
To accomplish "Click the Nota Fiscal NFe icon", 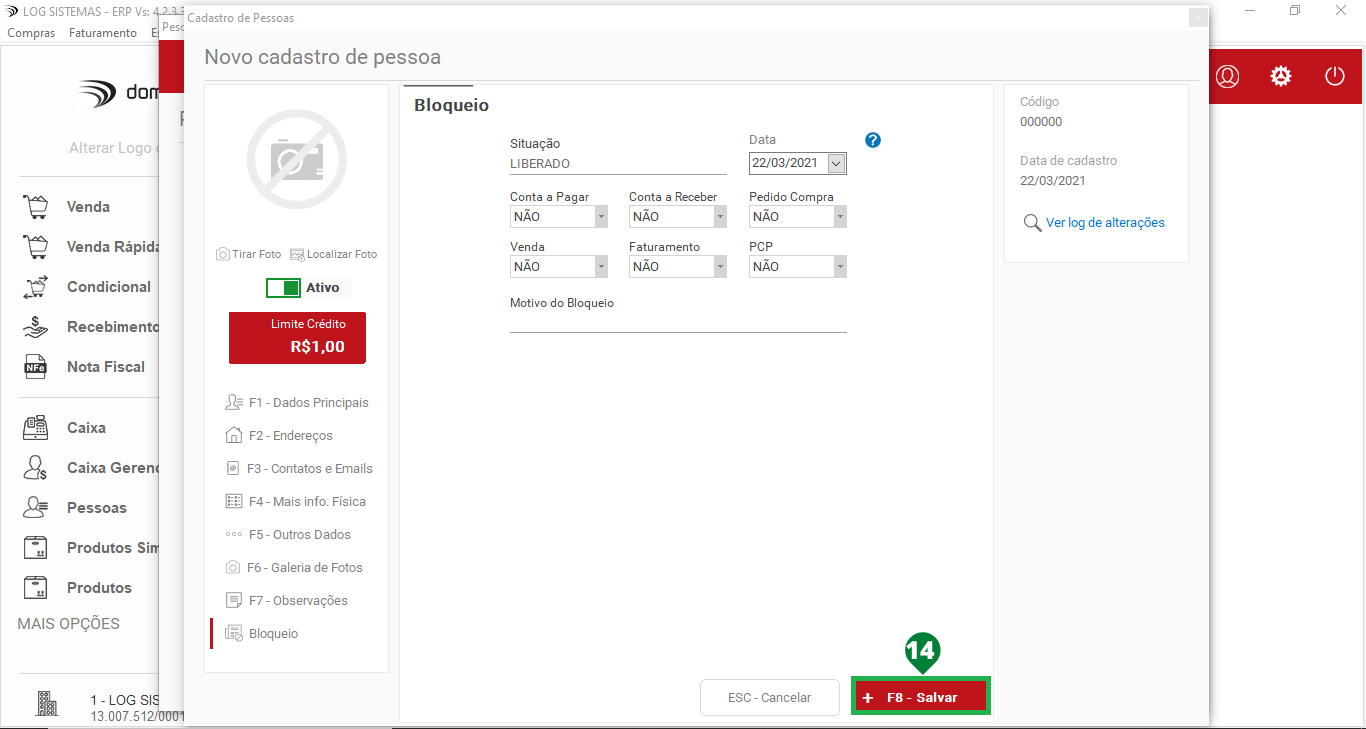I will click(36, 367).
